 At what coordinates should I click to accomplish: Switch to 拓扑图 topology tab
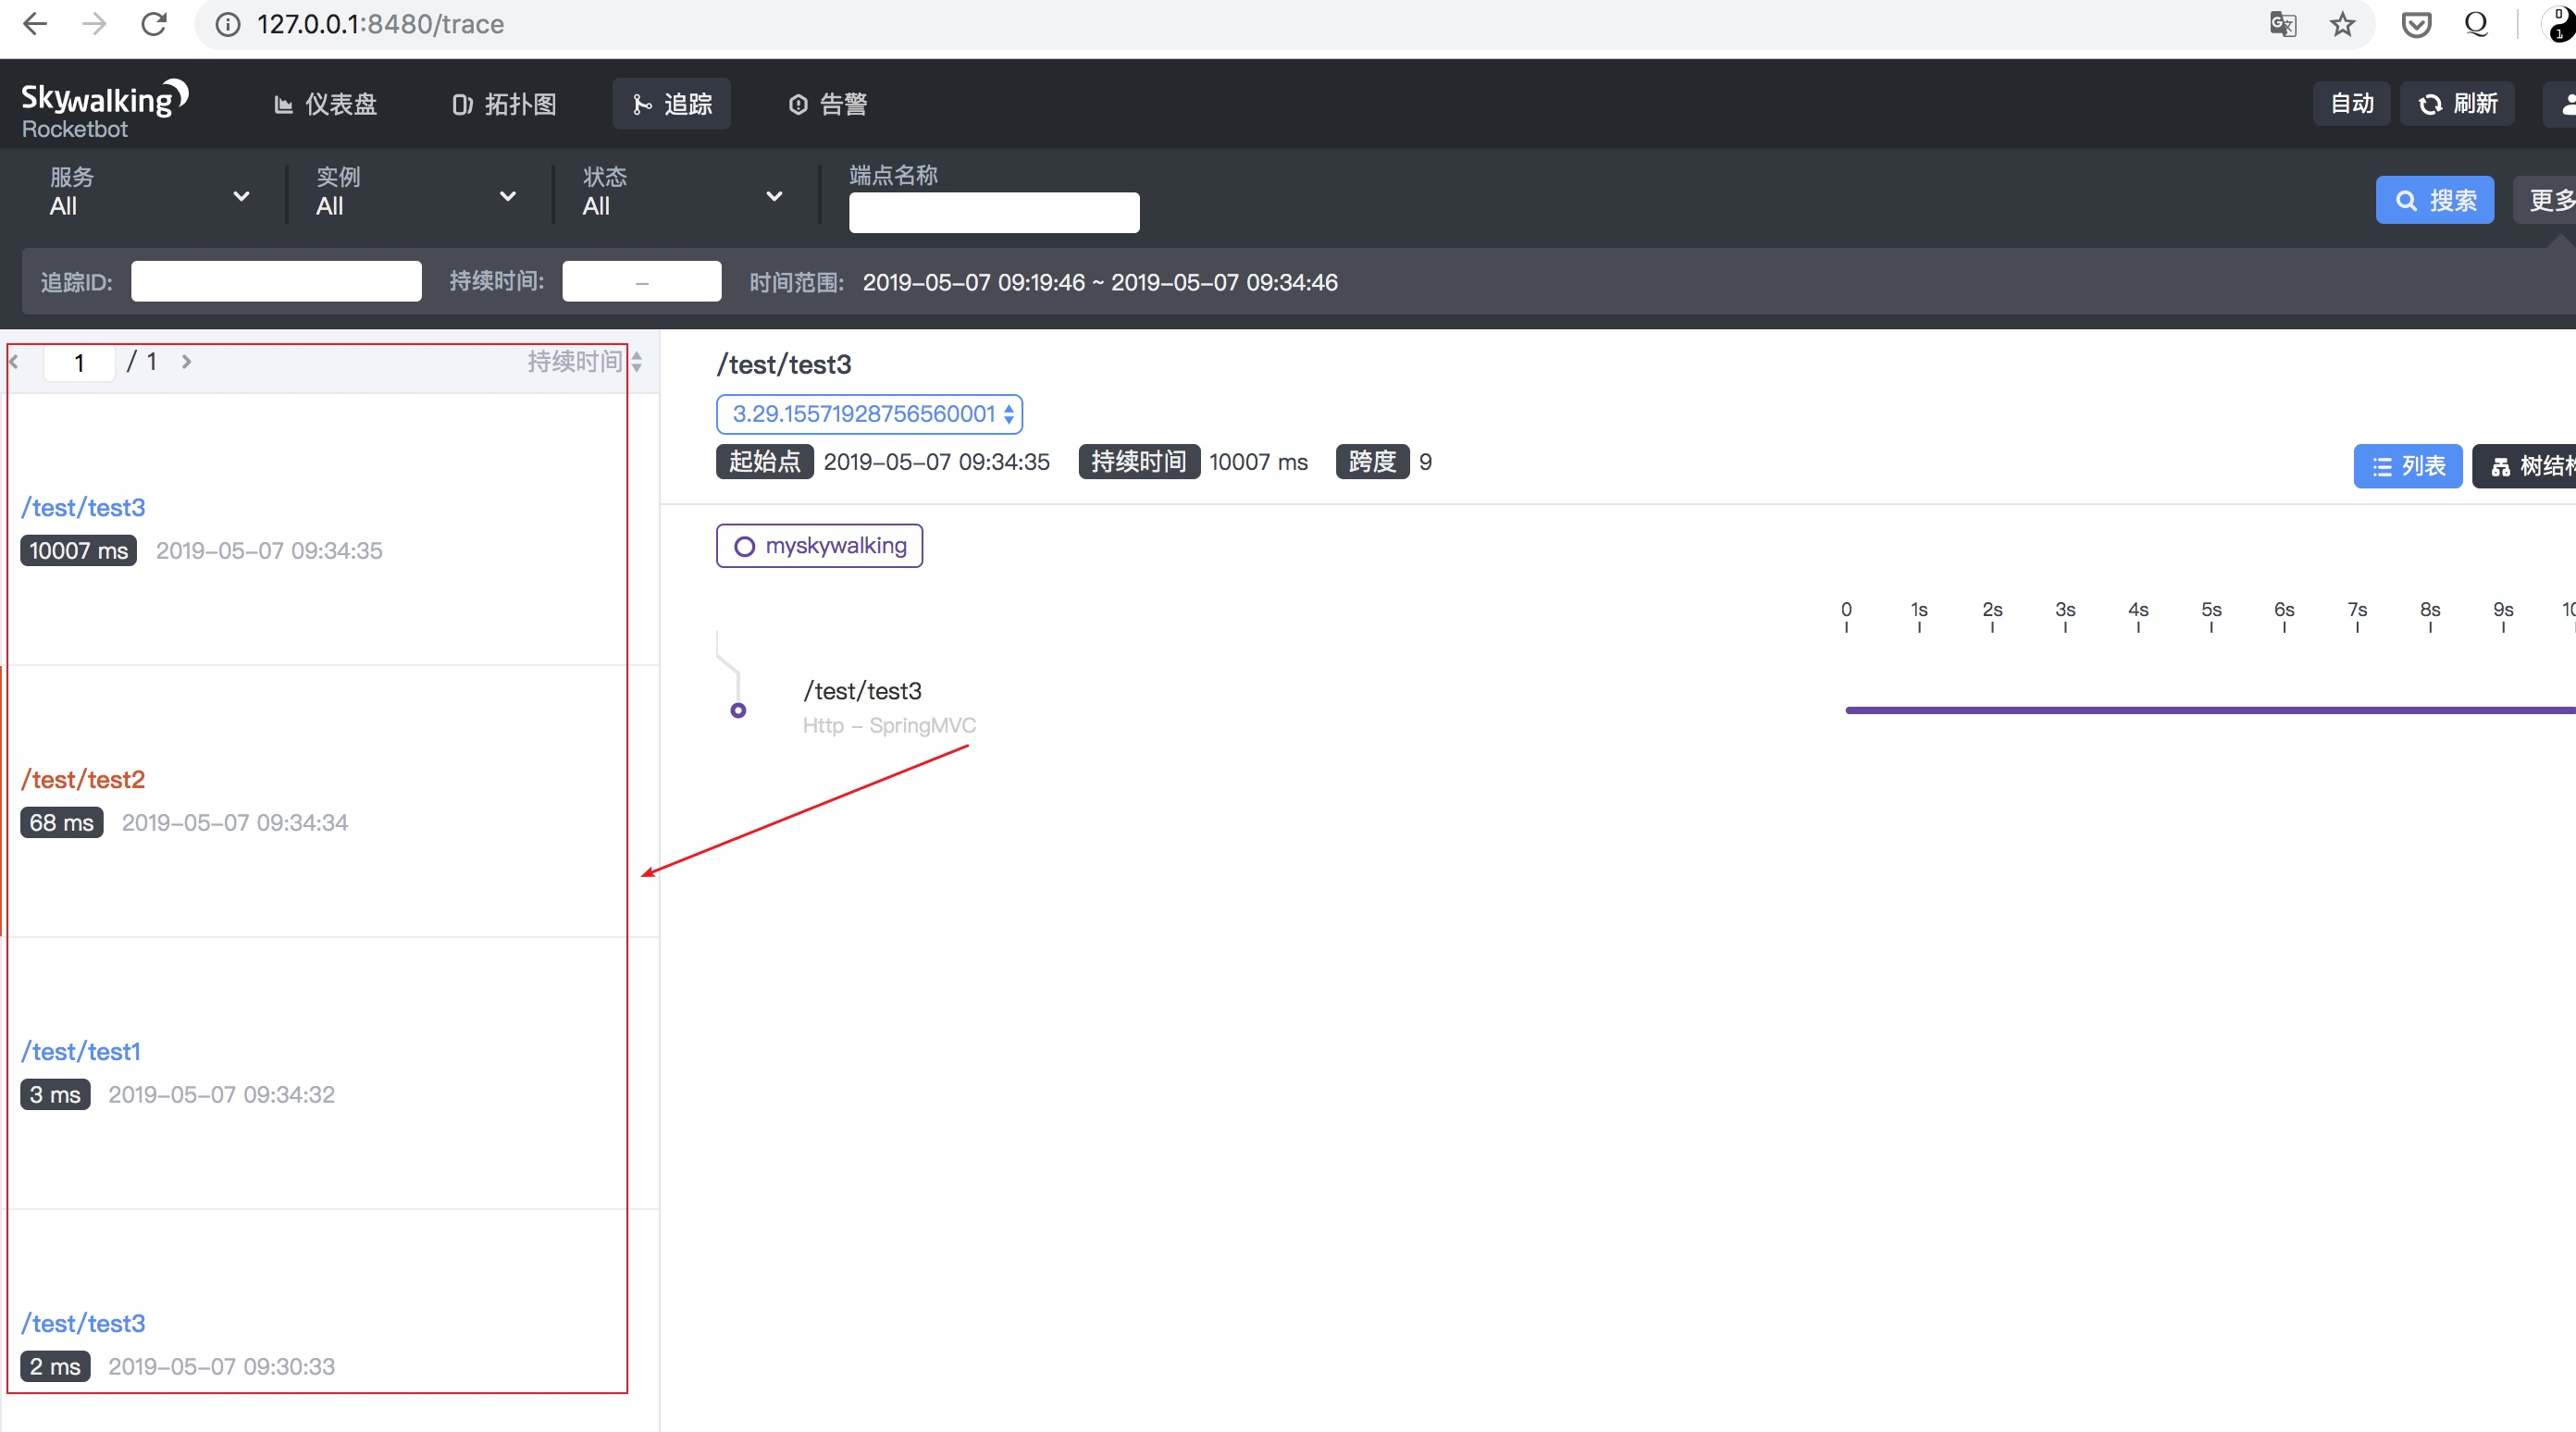[x=504, y=104]
